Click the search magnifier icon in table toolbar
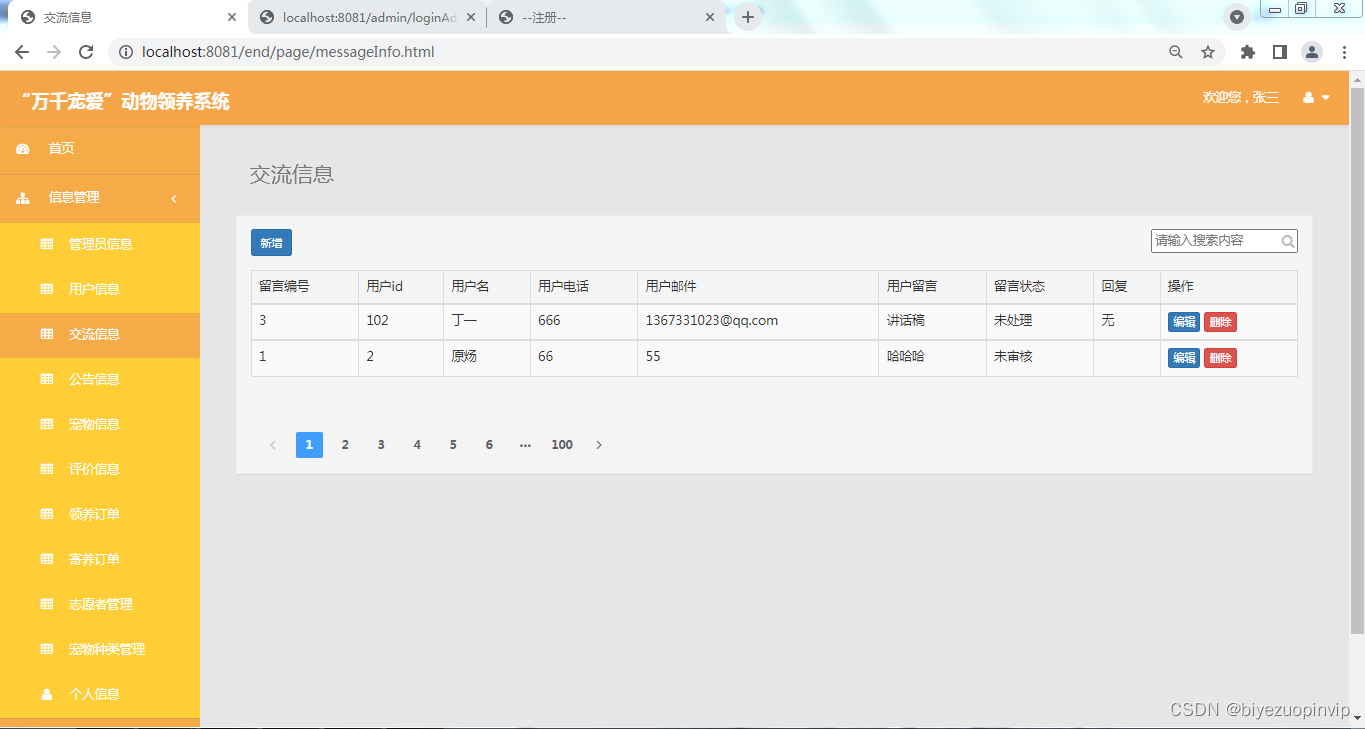The height and width of the screenshot is (729, 1365). 1288,241
